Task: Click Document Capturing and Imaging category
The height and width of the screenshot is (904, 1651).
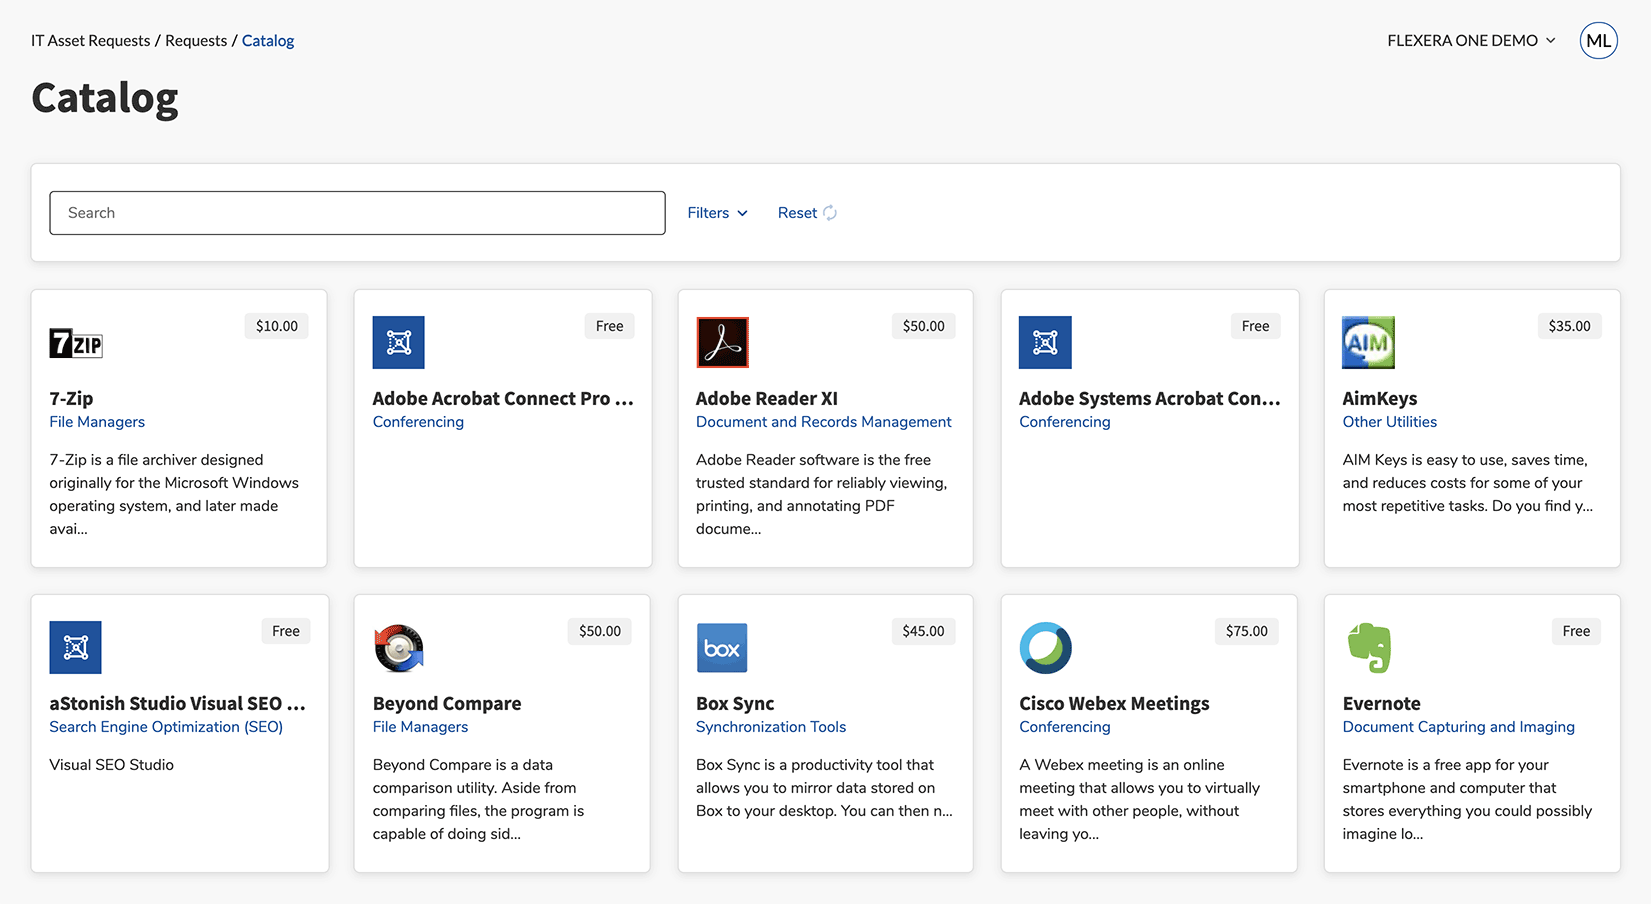Action: click(1458, 727)
